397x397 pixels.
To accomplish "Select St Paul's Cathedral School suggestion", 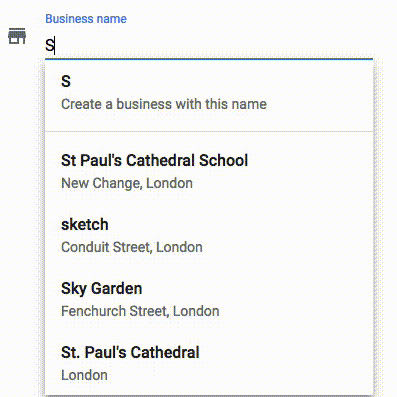I will coord(209,171).
